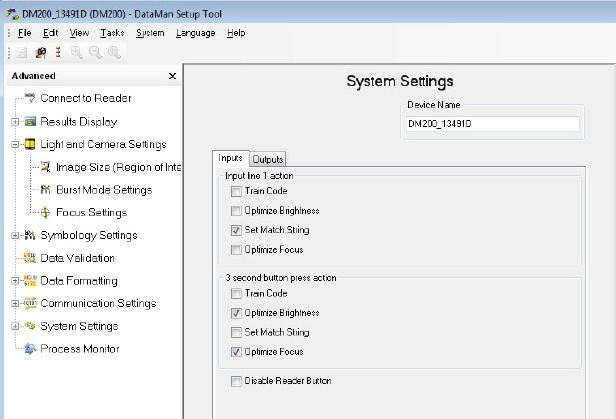Click the Symbology Settings icon
The height and width of the screenshot is (419, 616).
[30, 235]
